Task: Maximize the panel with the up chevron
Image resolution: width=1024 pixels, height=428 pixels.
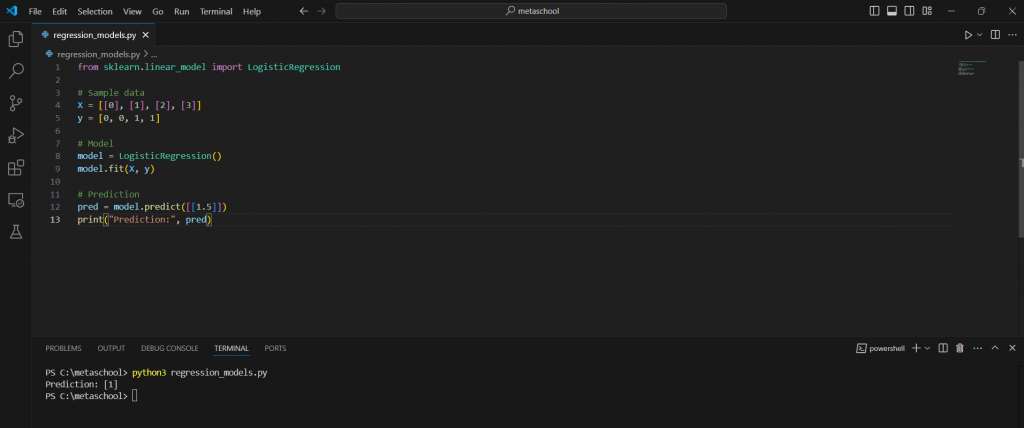Action: point(995,348)
